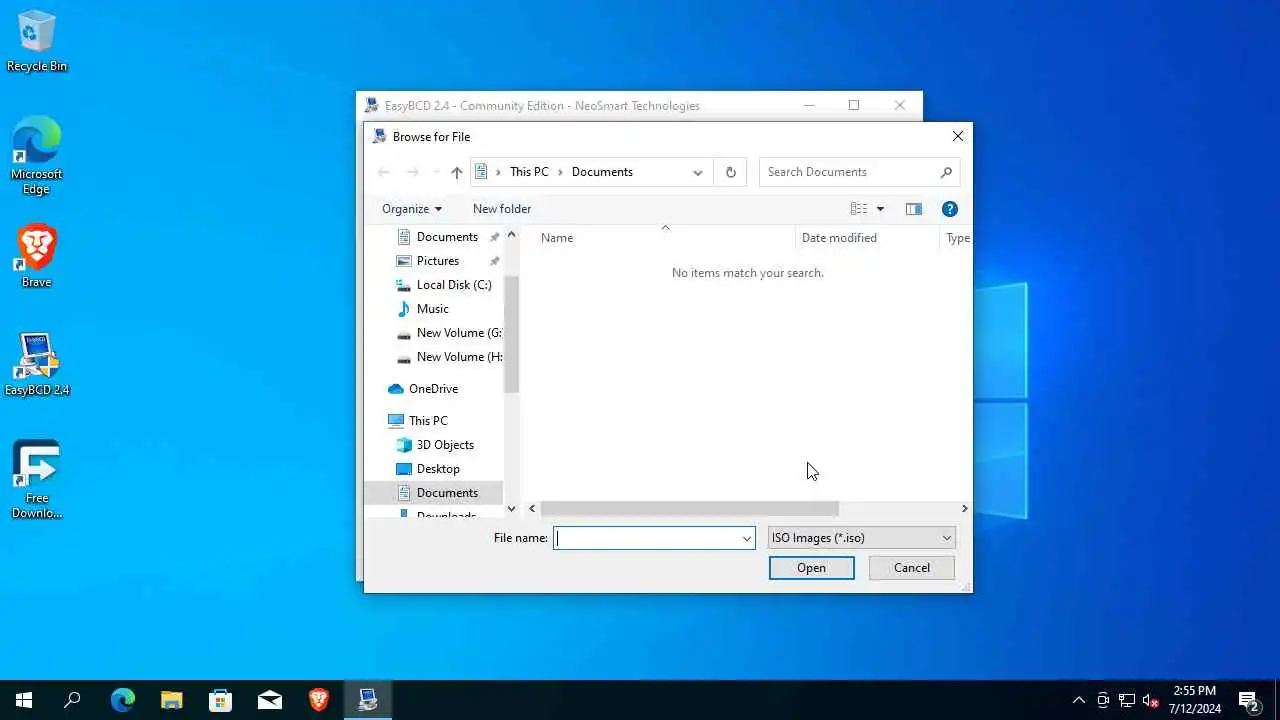This screenshot has height=720, width=1280.
Task: Click the navigation pane scroll down arrow
Action: point(512,509)
